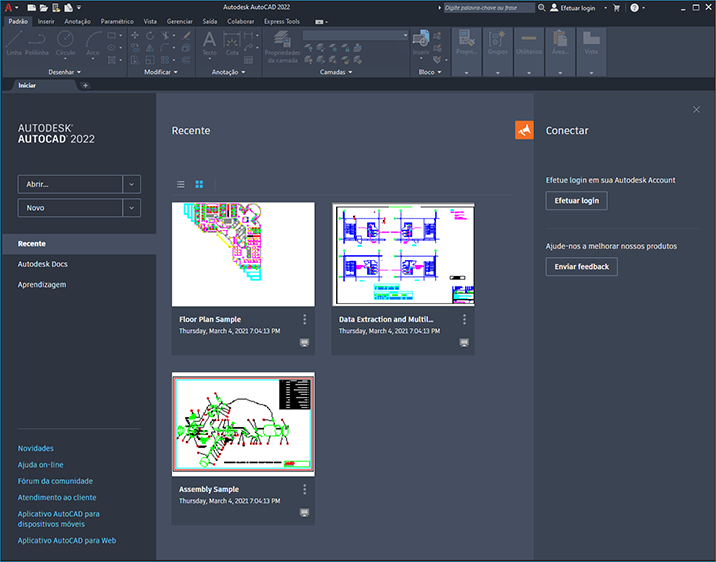
Task: Click the help question mark icon
Action: 634,8
